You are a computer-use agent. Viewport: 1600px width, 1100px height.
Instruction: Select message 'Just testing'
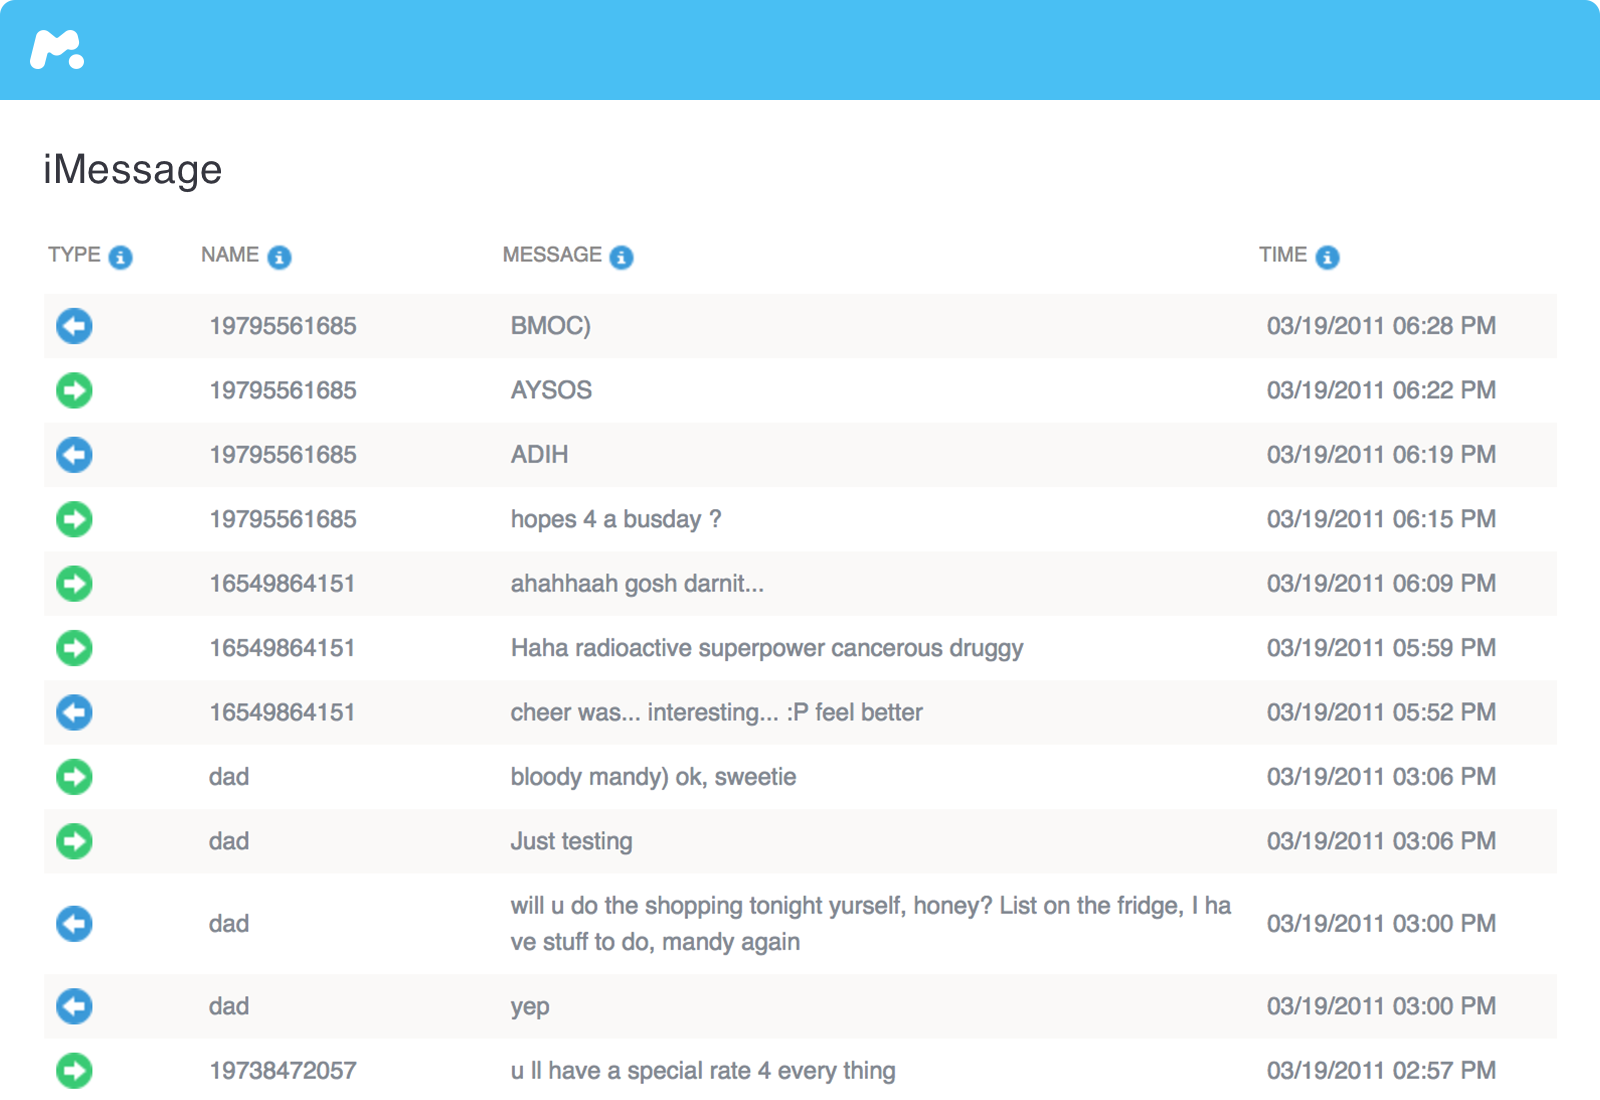point(571,842)
